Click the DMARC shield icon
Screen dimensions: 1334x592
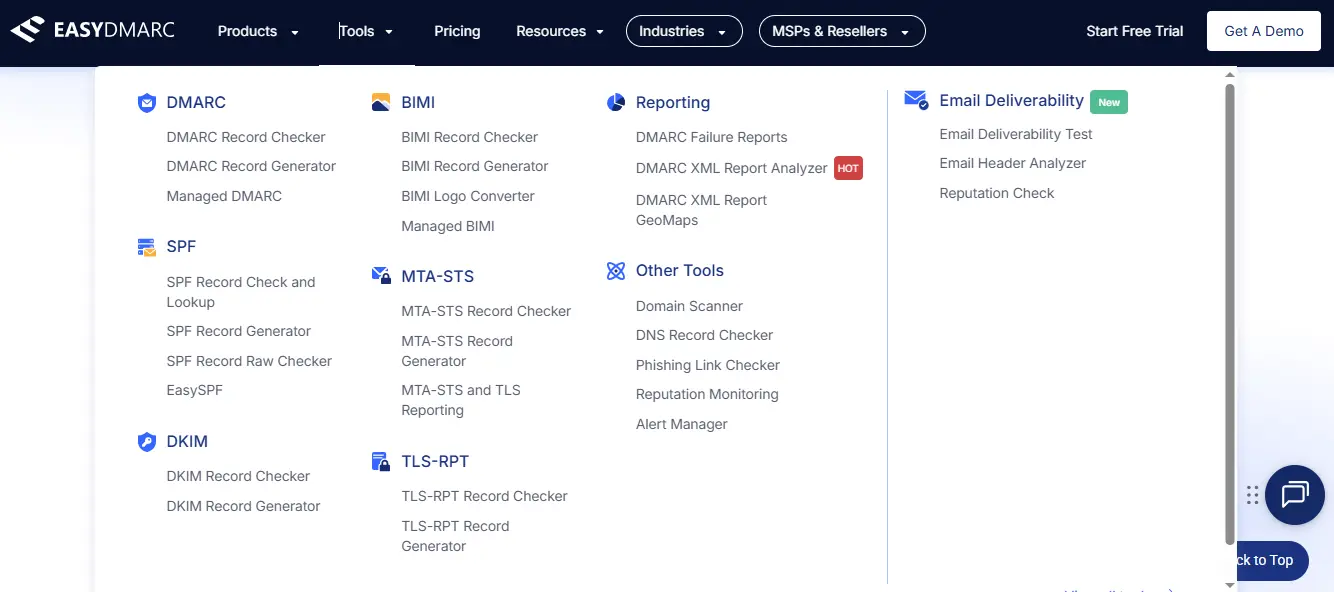[147, 103]
